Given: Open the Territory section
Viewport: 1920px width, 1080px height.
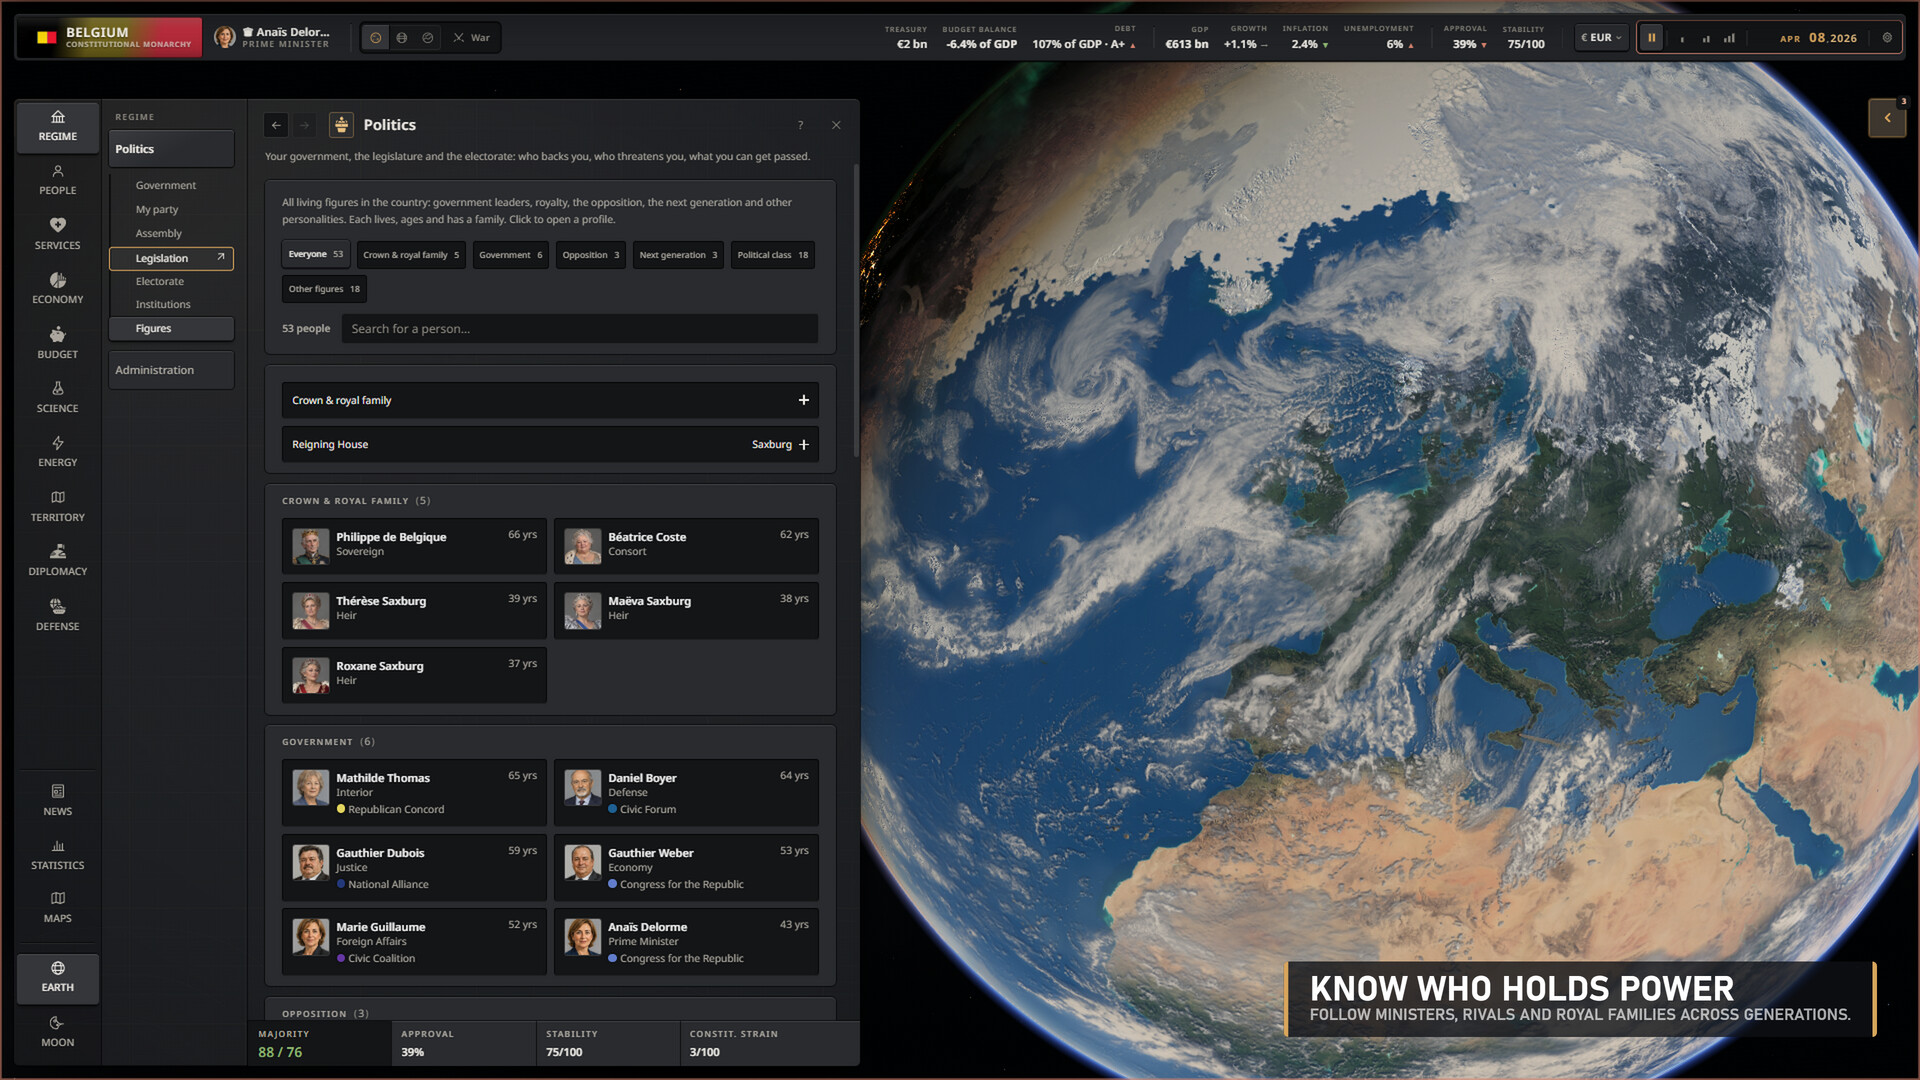Looking at the screenshot, I should pyautogui.click(x=57, y=506).
